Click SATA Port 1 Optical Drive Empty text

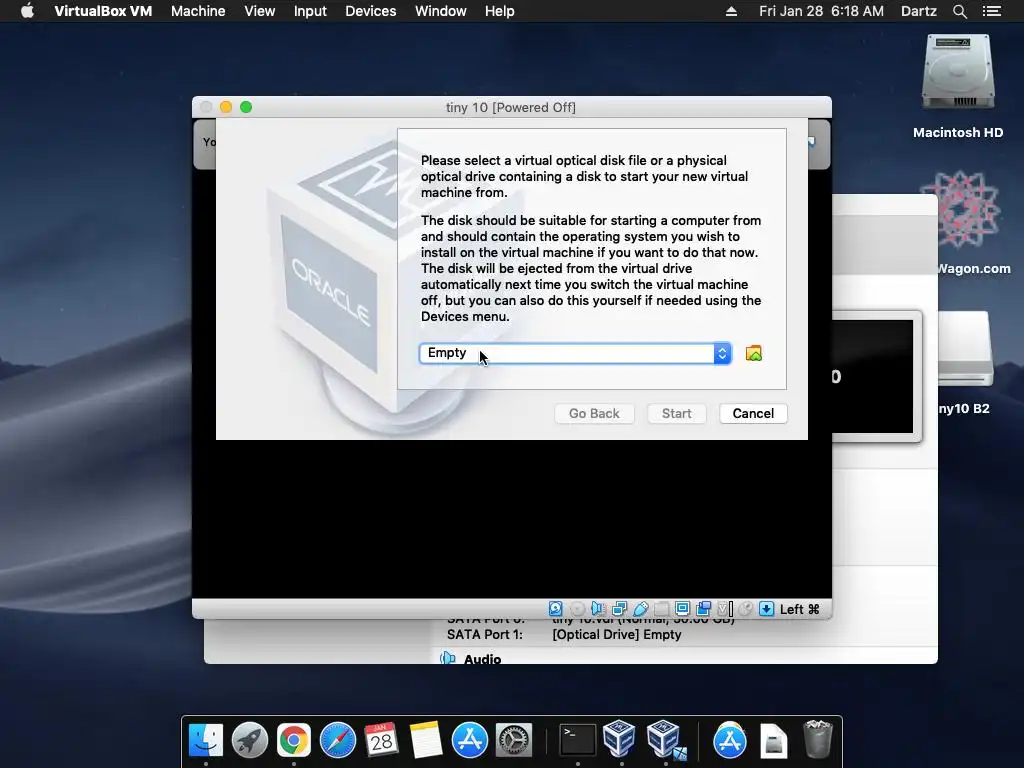(616, 634)
